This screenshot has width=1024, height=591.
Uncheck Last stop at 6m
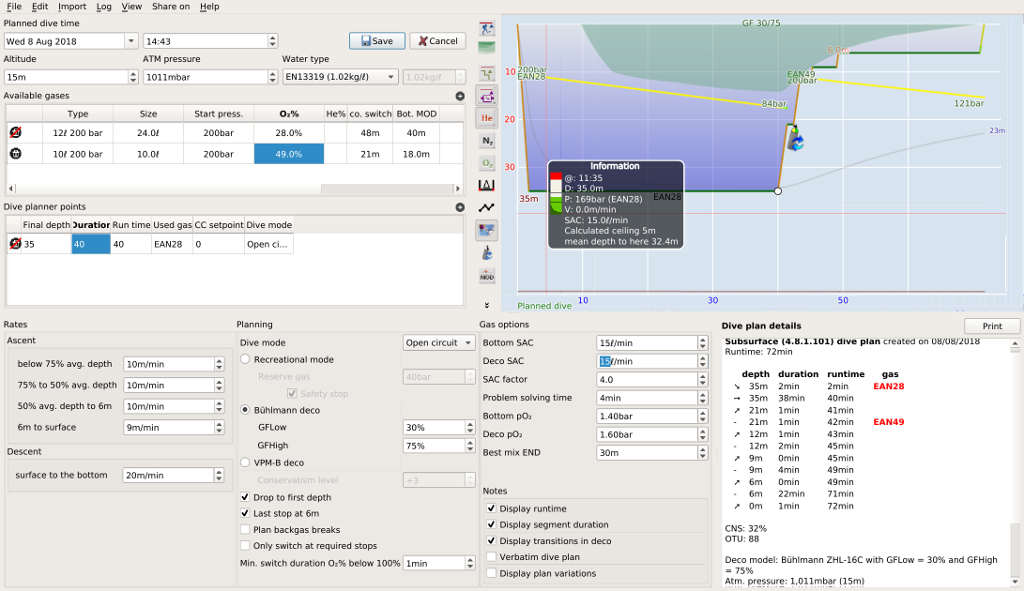click(245, 513)
